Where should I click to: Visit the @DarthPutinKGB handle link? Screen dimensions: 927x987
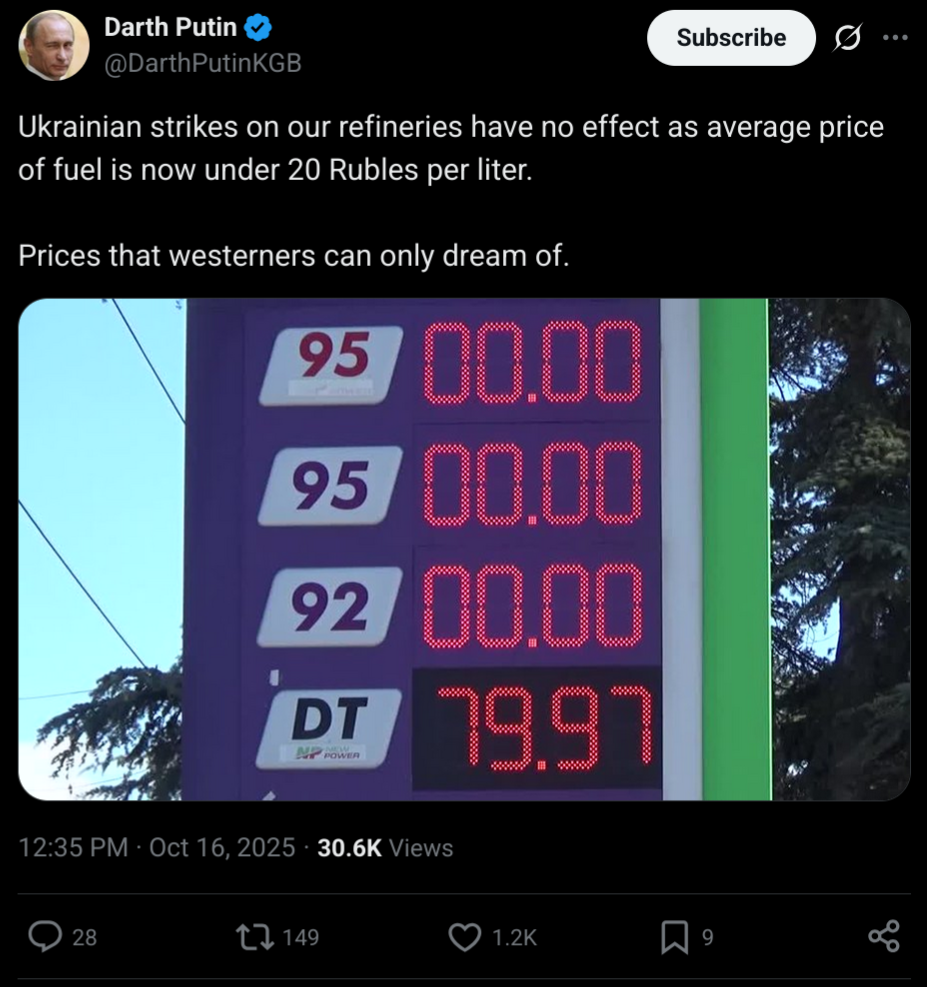[x=202, y=62]
